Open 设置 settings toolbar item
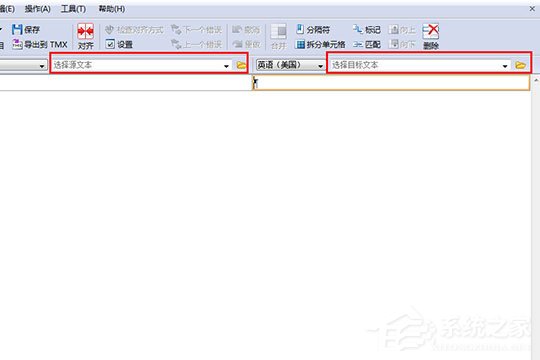Screen dimensions: 540x360 (119, 44)
